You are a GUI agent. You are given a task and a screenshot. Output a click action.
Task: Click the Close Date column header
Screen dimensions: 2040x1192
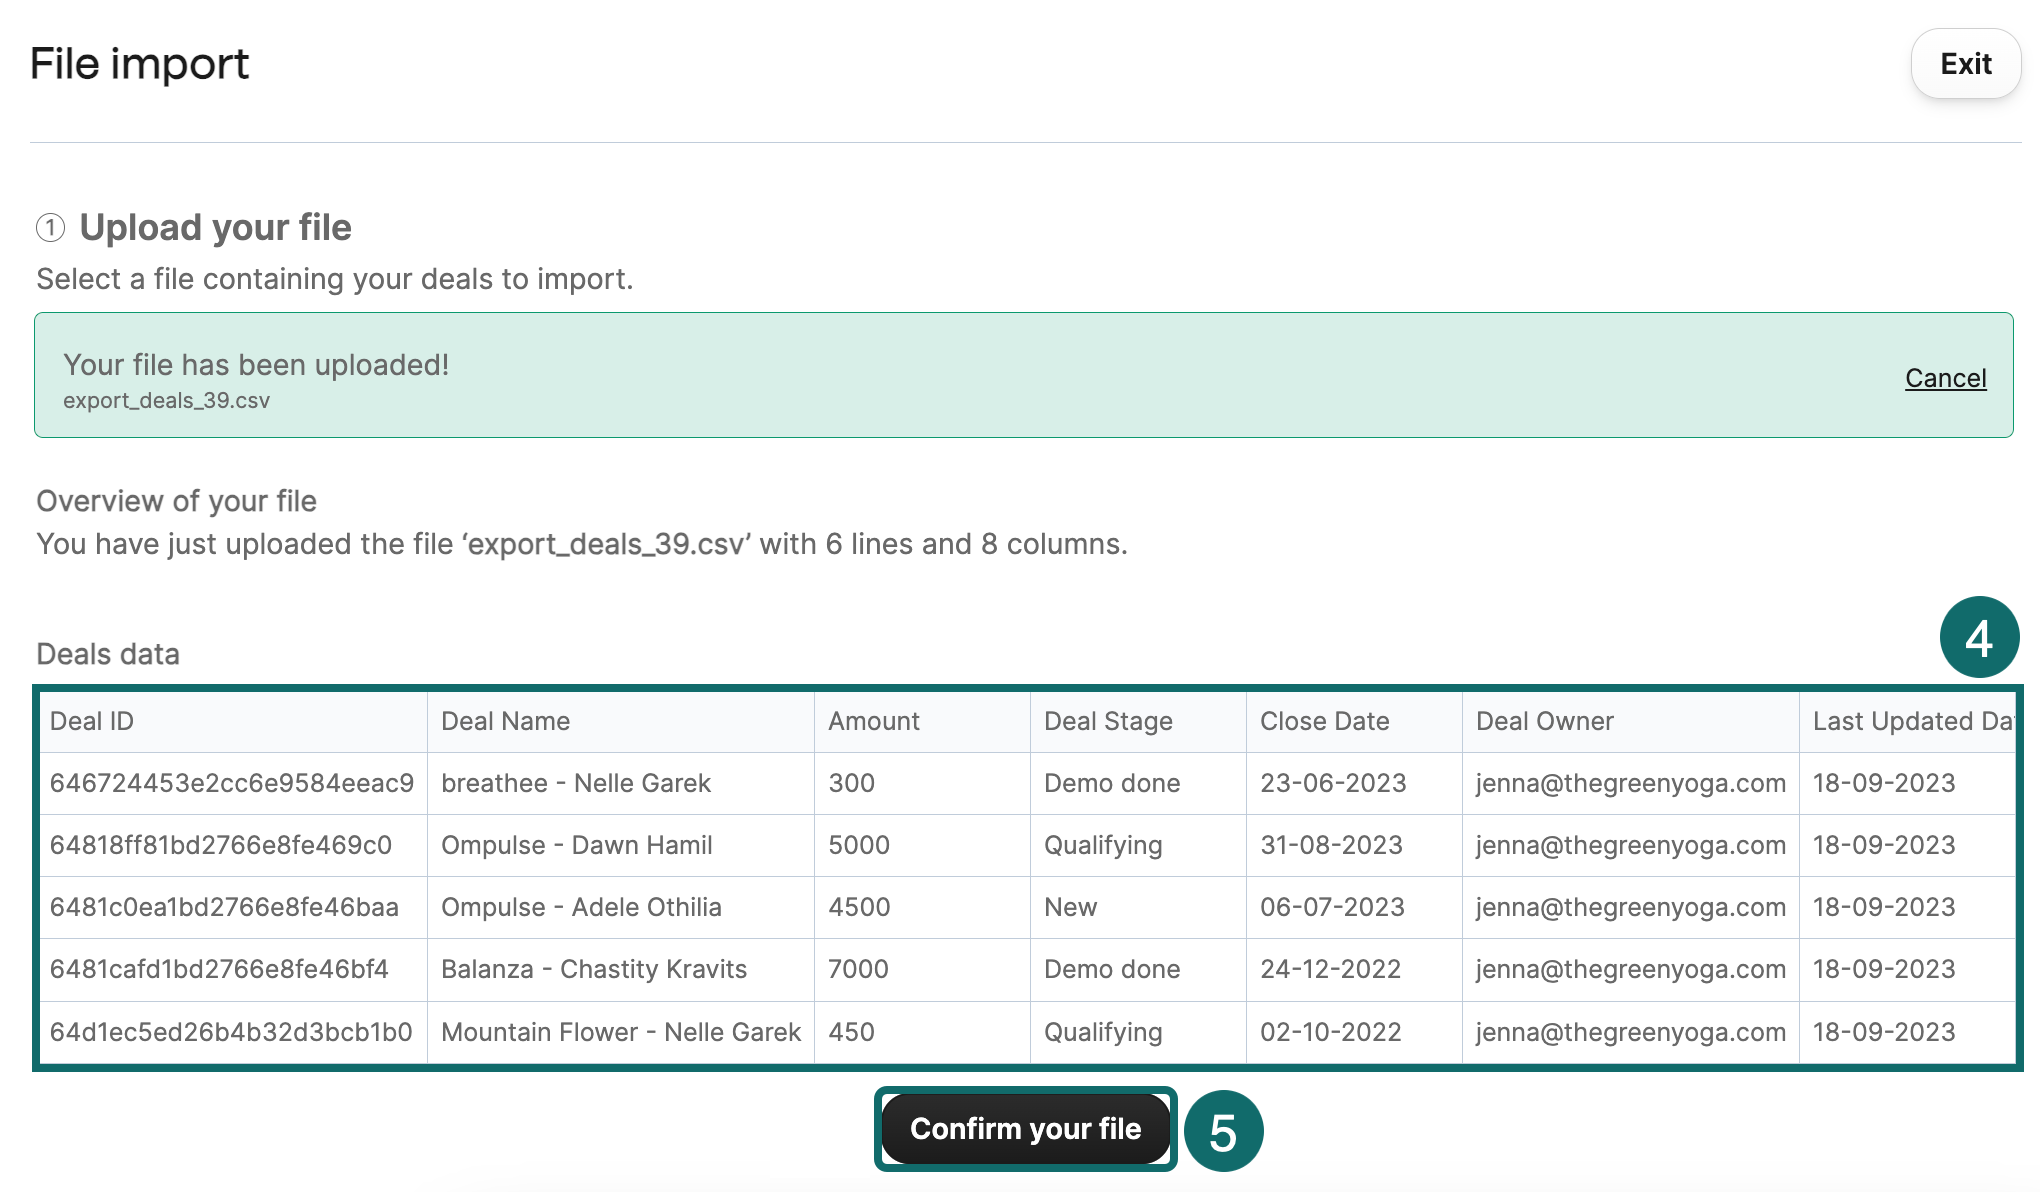(1325, 721)
